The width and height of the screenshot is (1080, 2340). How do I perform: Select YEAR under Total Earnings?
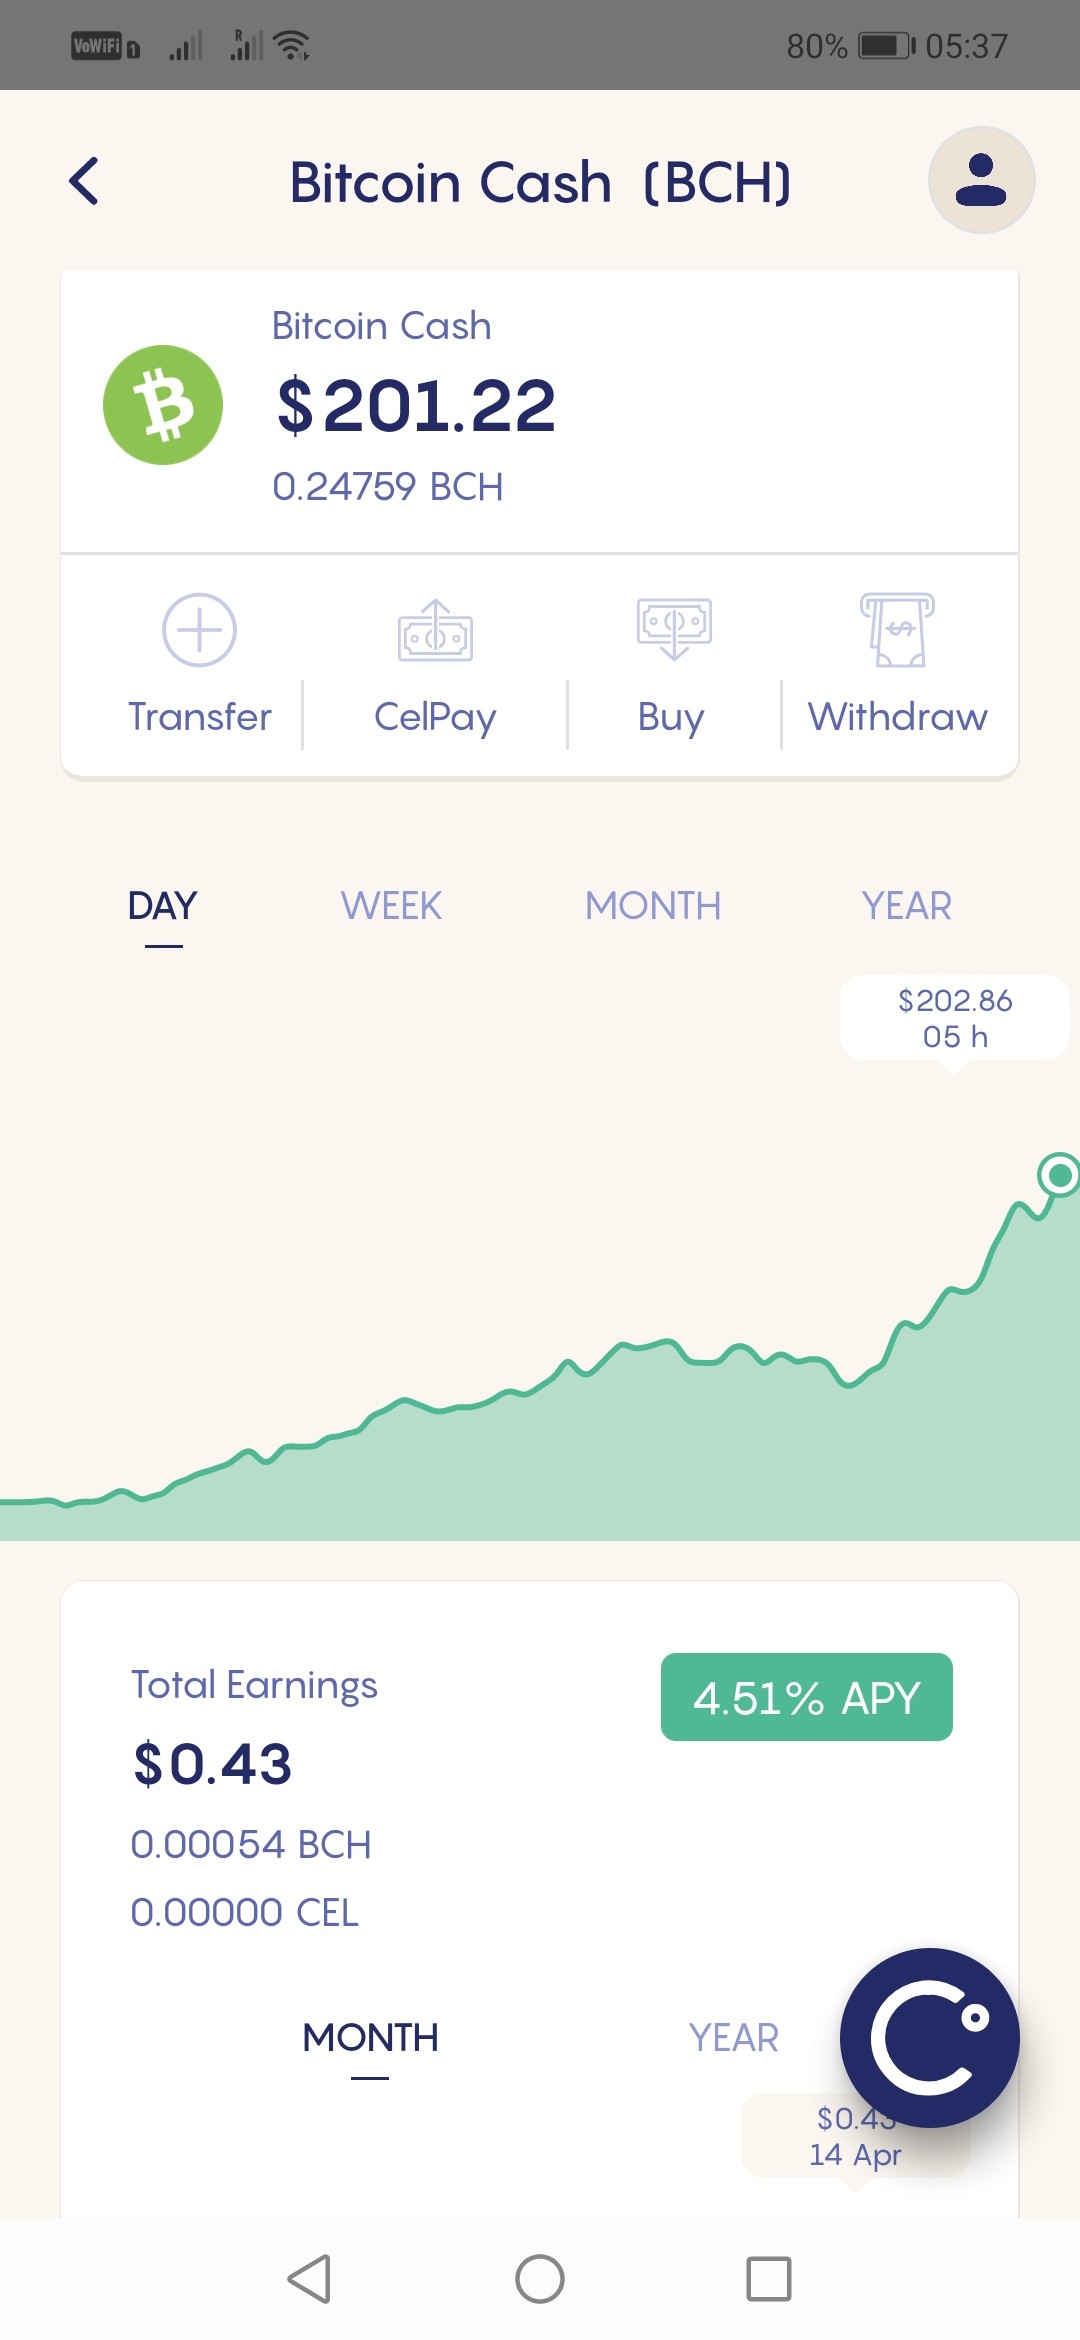coord(733,2037)
